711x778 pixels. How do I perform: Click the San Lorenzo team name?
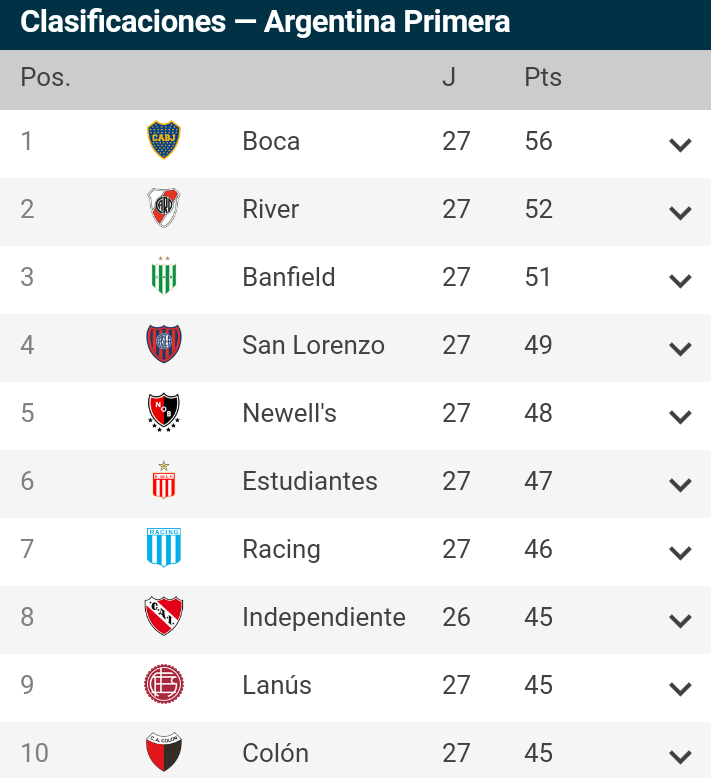(313, 345)
